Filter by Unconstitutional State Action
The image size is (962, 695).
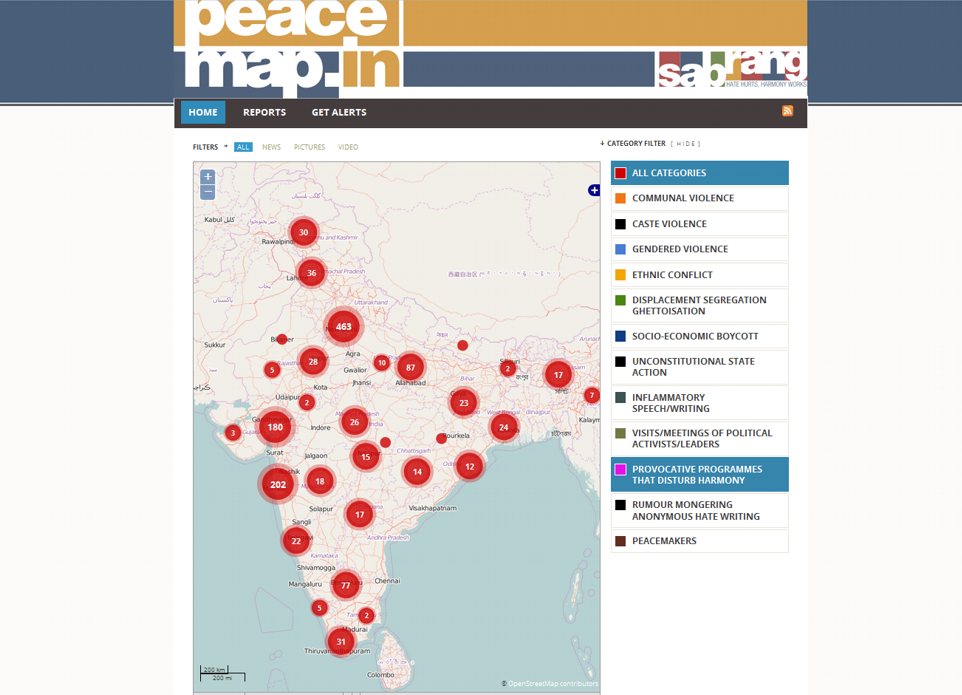[699, 367]
